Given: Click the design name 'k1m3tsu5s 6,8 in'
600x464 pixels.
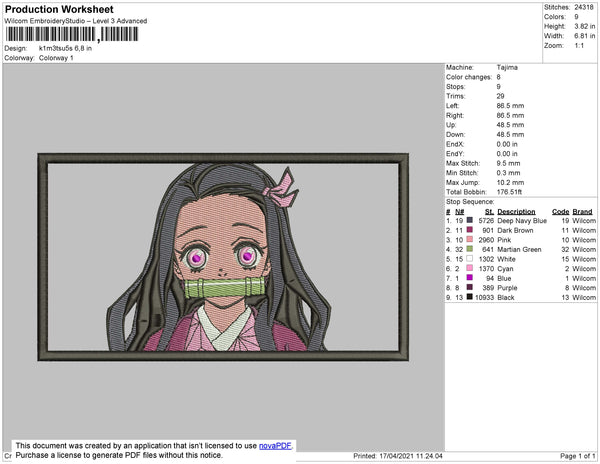Looking at the screenshot, I should pos(65,48).
